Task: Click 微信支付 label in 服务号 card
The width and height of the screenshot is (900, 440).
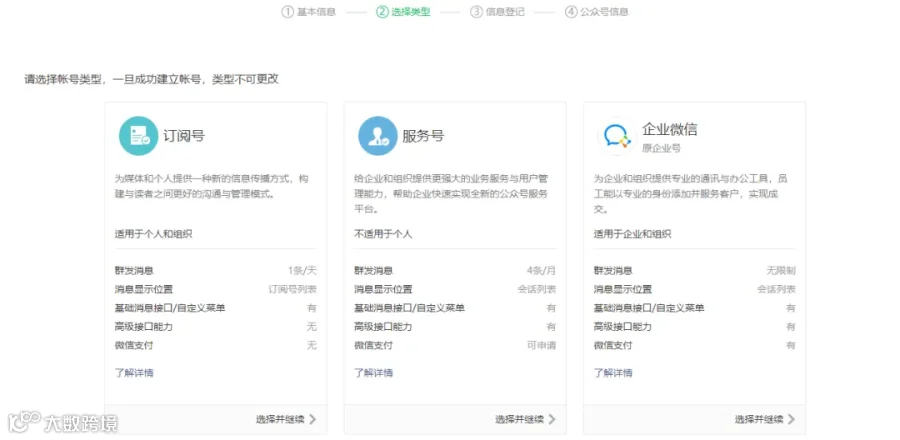Action: pos(373,345)
